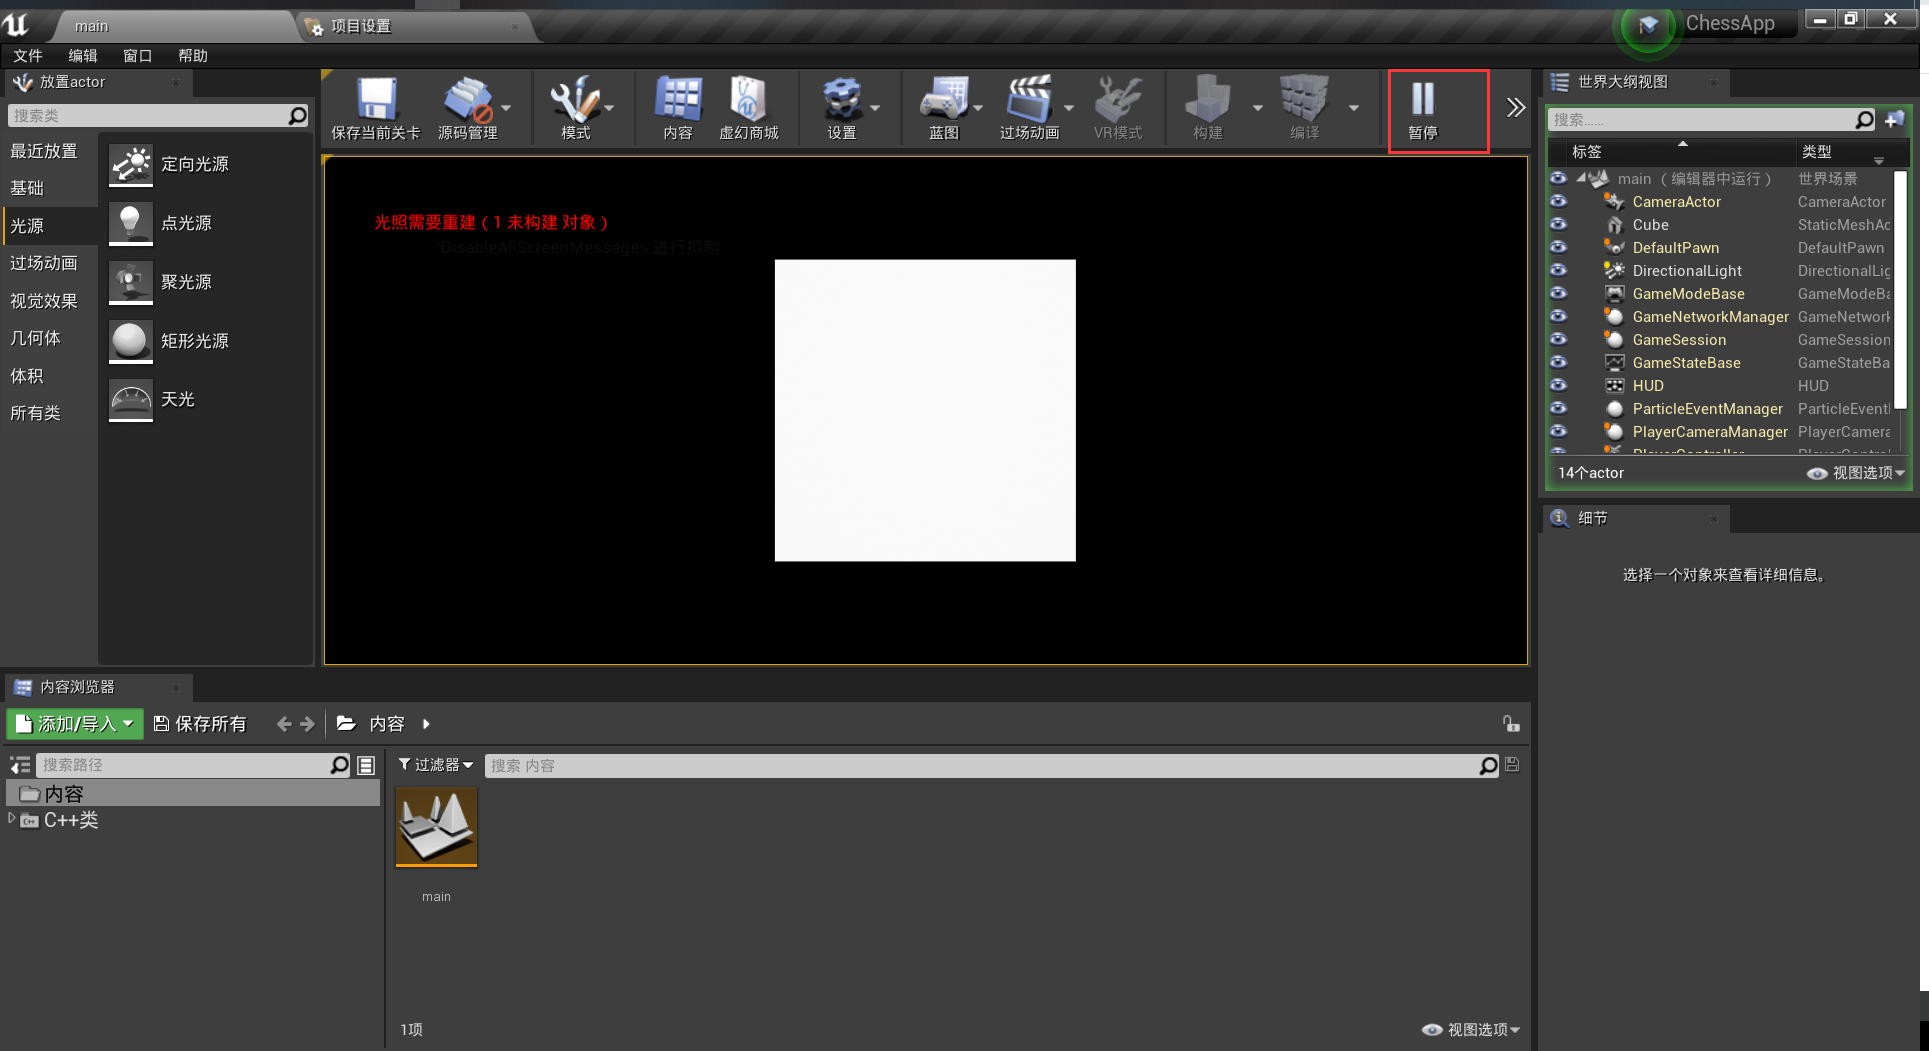Expand the C++类 tree folder

12,819
